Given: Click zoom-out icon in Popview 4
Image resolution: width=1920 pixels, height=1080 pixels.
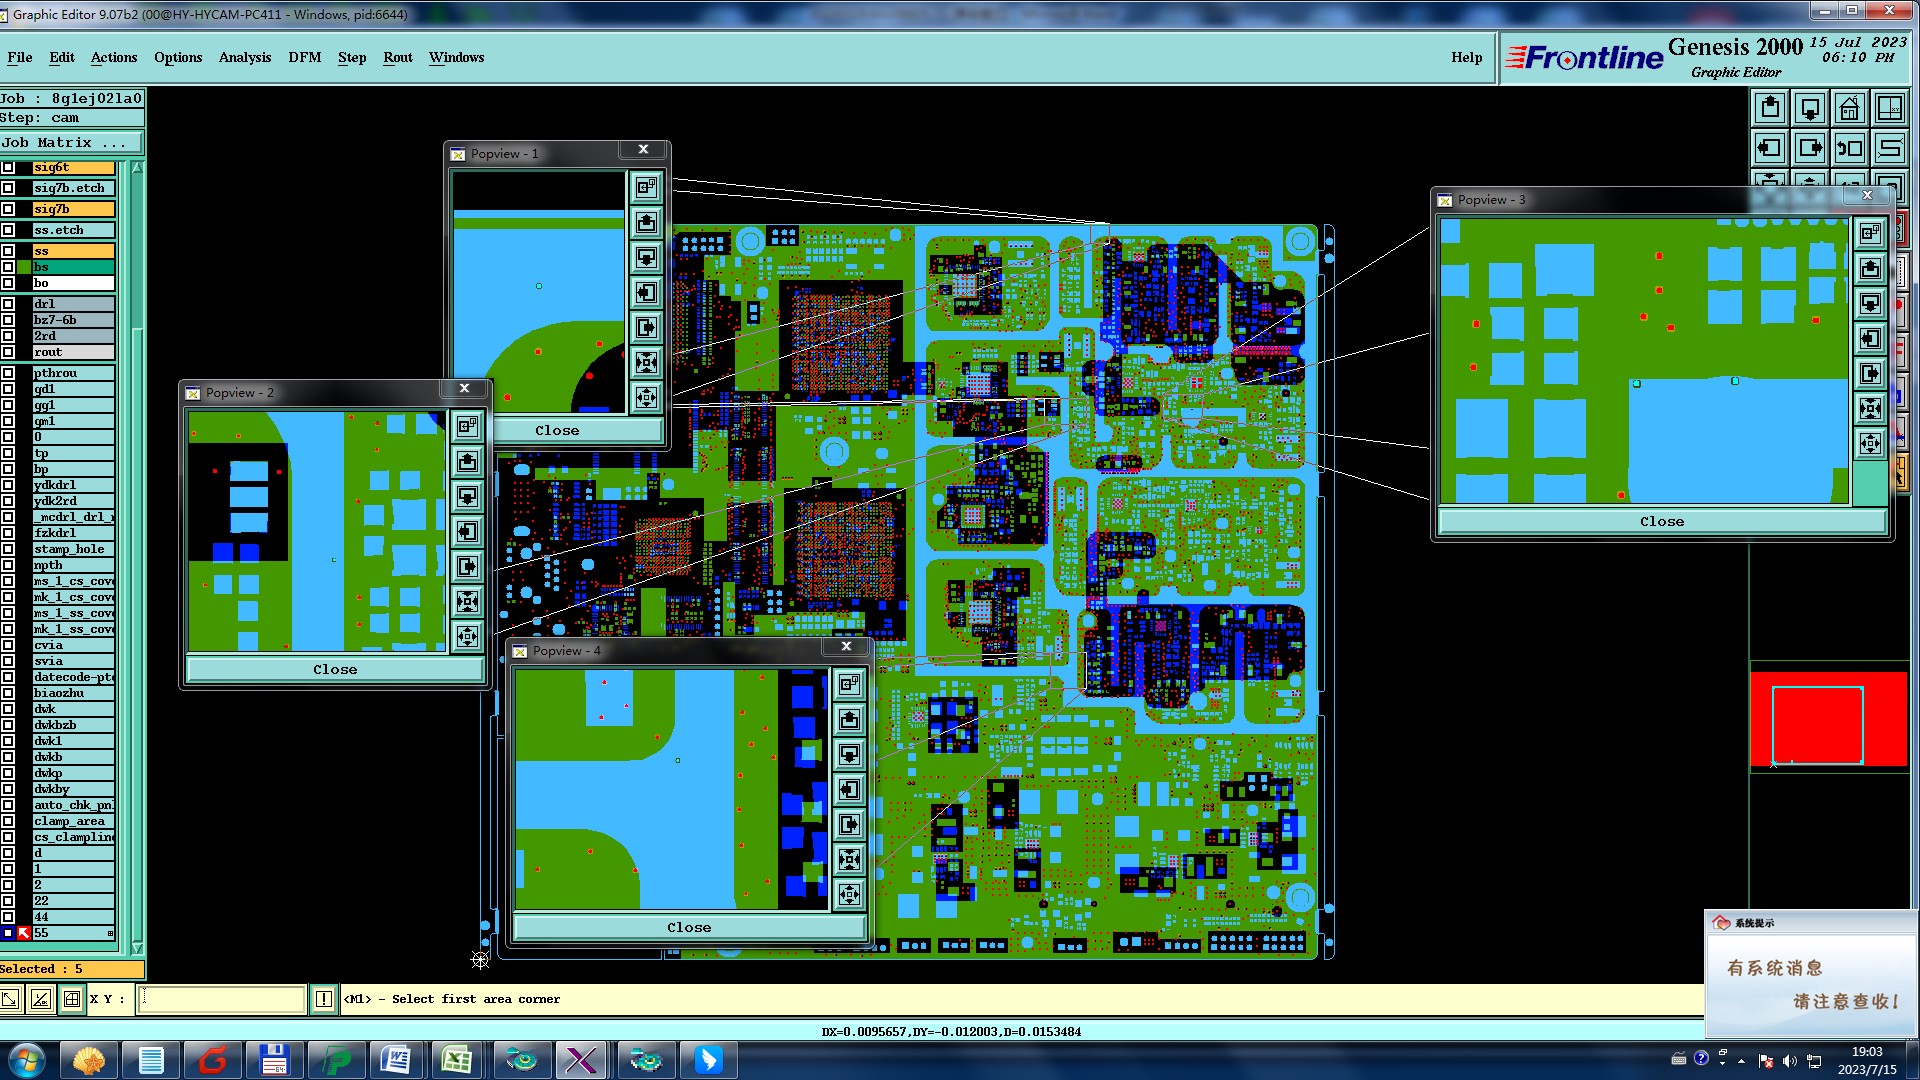Looking at the screenshot, I should point(850,894).
